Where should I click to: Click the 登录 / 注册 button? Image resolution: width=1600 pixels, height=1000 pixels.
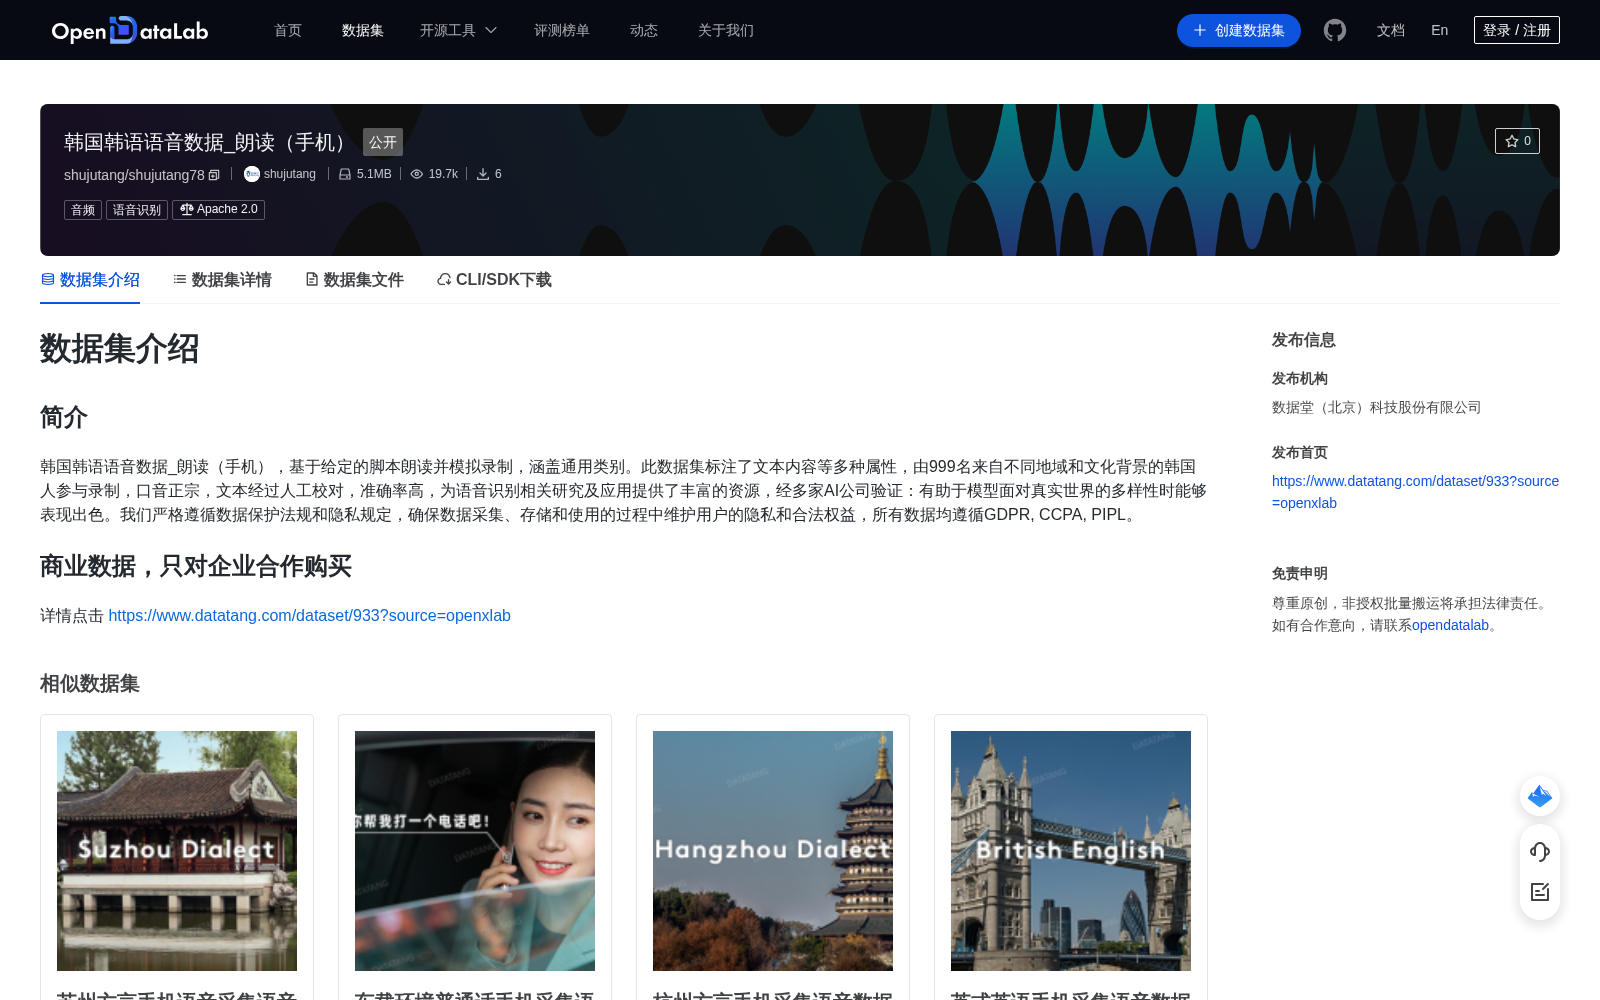click(x=1517, y=30)
